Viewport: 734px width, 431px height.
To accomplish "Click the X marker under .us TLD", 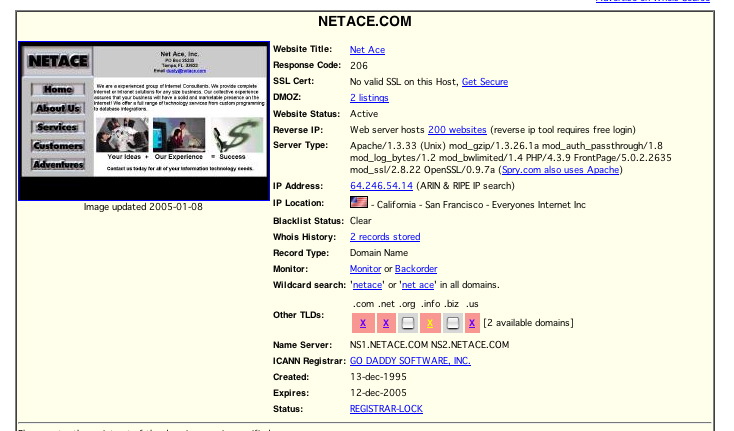I will click(x=472, y=323).
